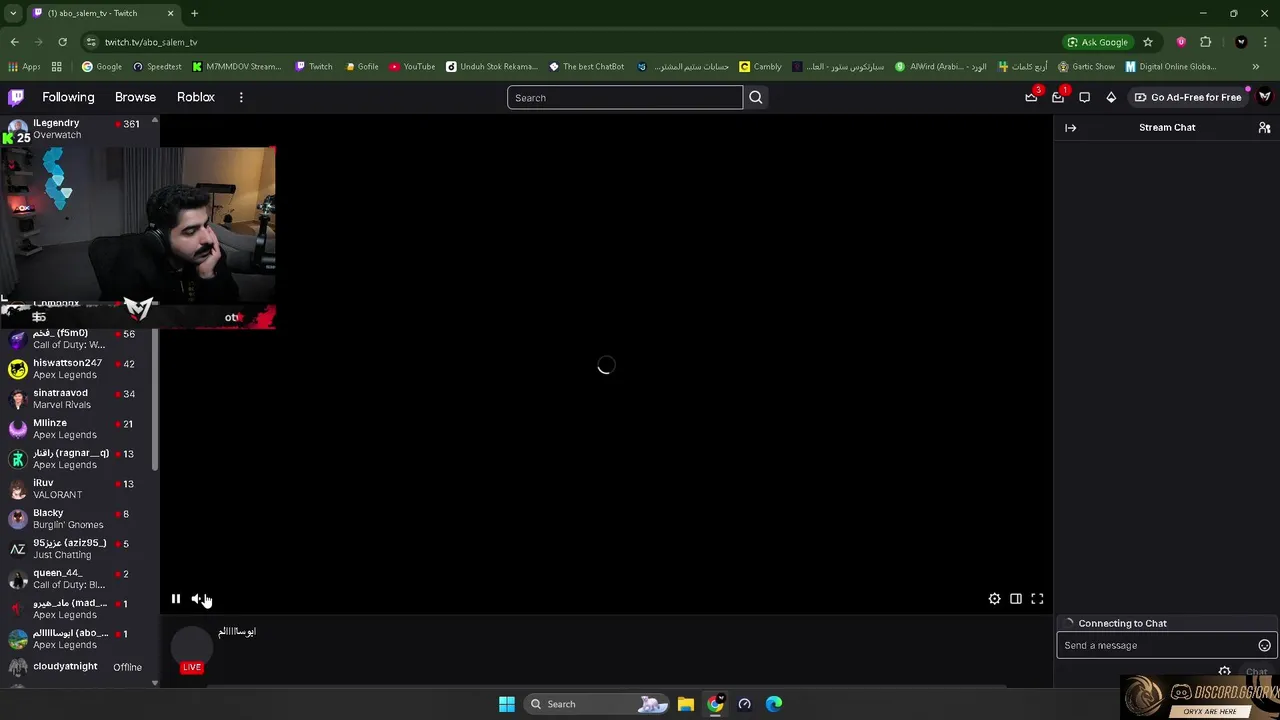Bookmark this page with star icon
Viewport: 1280px width, 720px height.
1148,42
